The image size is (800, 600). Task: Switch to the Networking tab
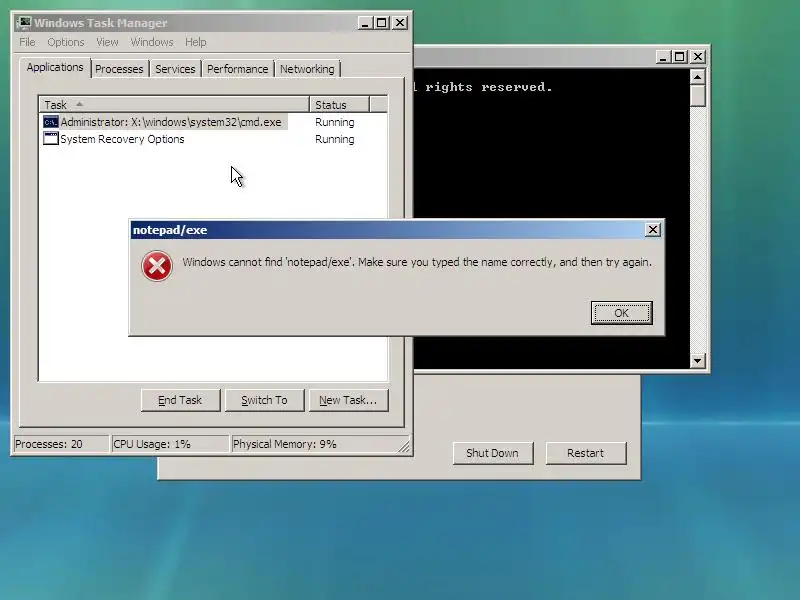(x=307, y=69)
